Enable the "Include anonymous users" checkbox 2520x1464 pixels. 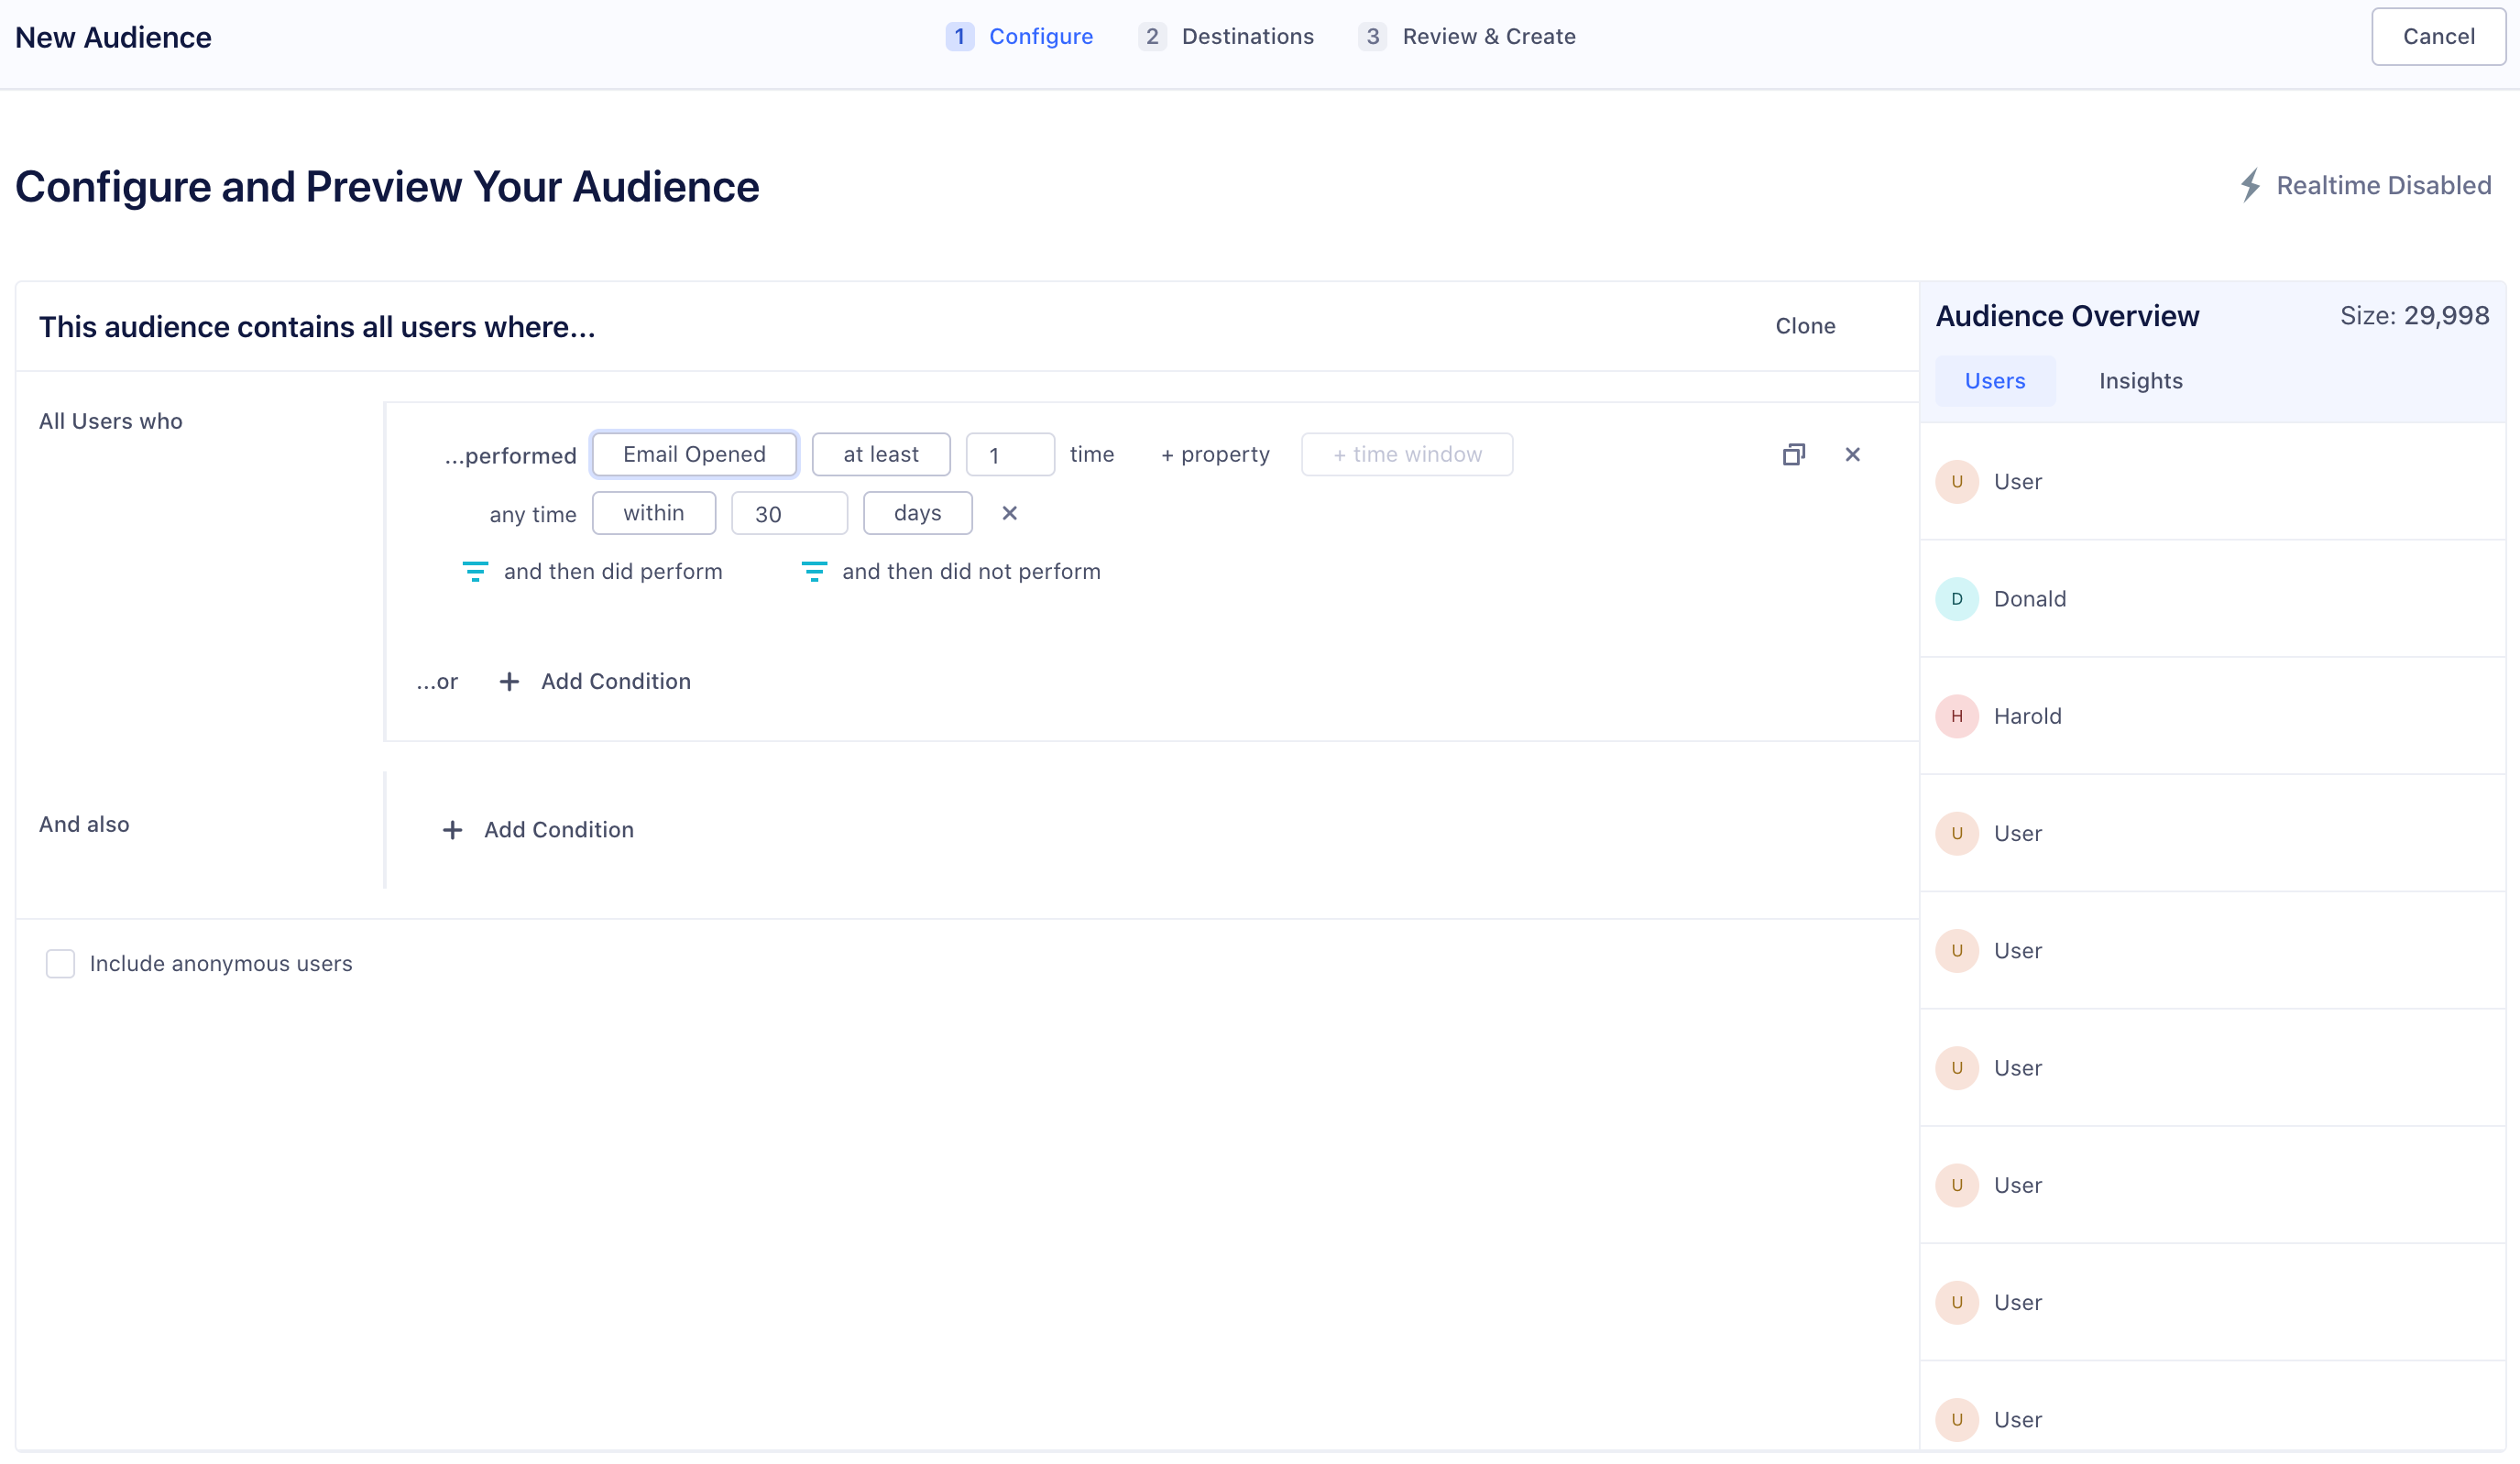[60, 963]
